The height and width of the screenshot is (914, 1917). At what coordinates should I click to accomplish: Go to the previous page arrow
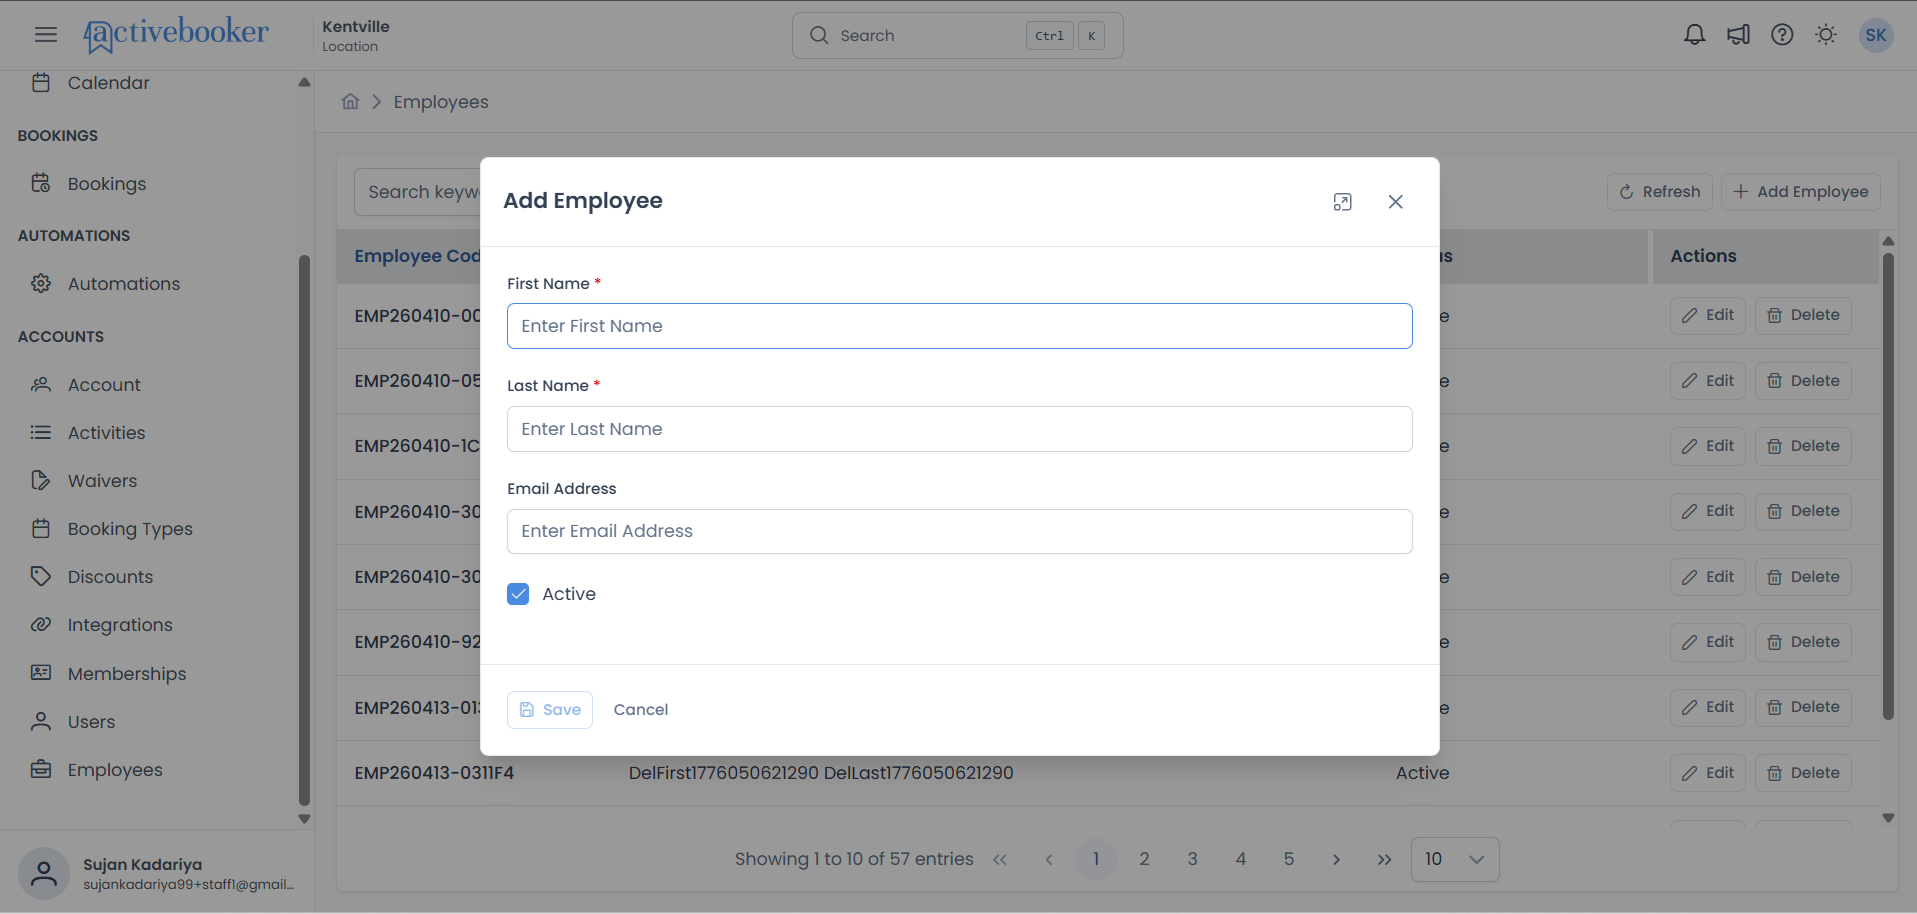[x=1048, y=860]
